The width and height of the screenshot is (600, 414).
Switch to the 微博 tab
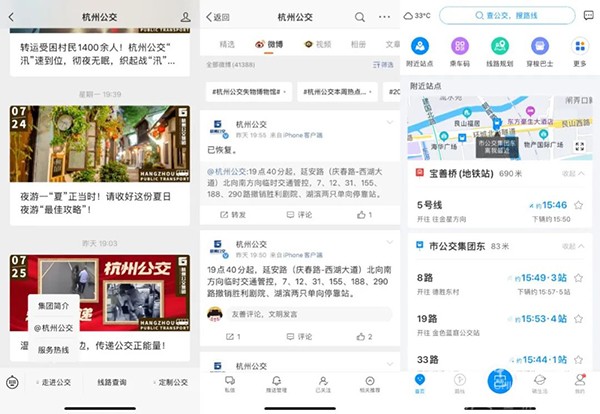269,44
